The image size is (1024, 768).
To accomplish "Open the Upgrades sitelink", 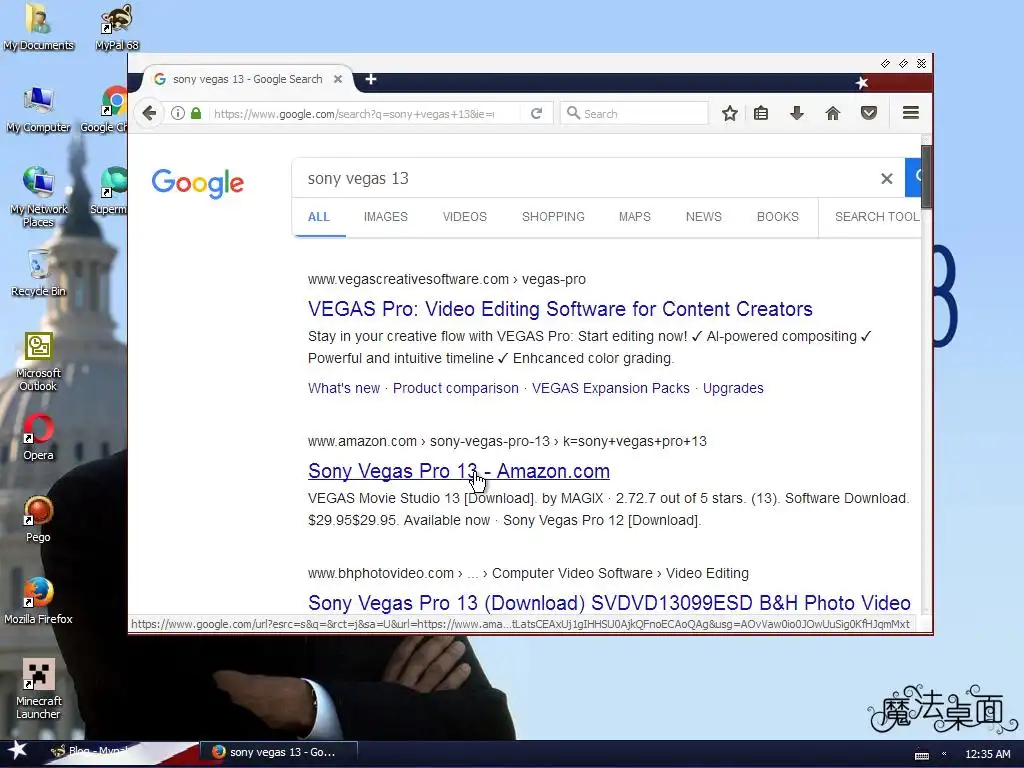I will pyautogui.click(x=733, y=389).
